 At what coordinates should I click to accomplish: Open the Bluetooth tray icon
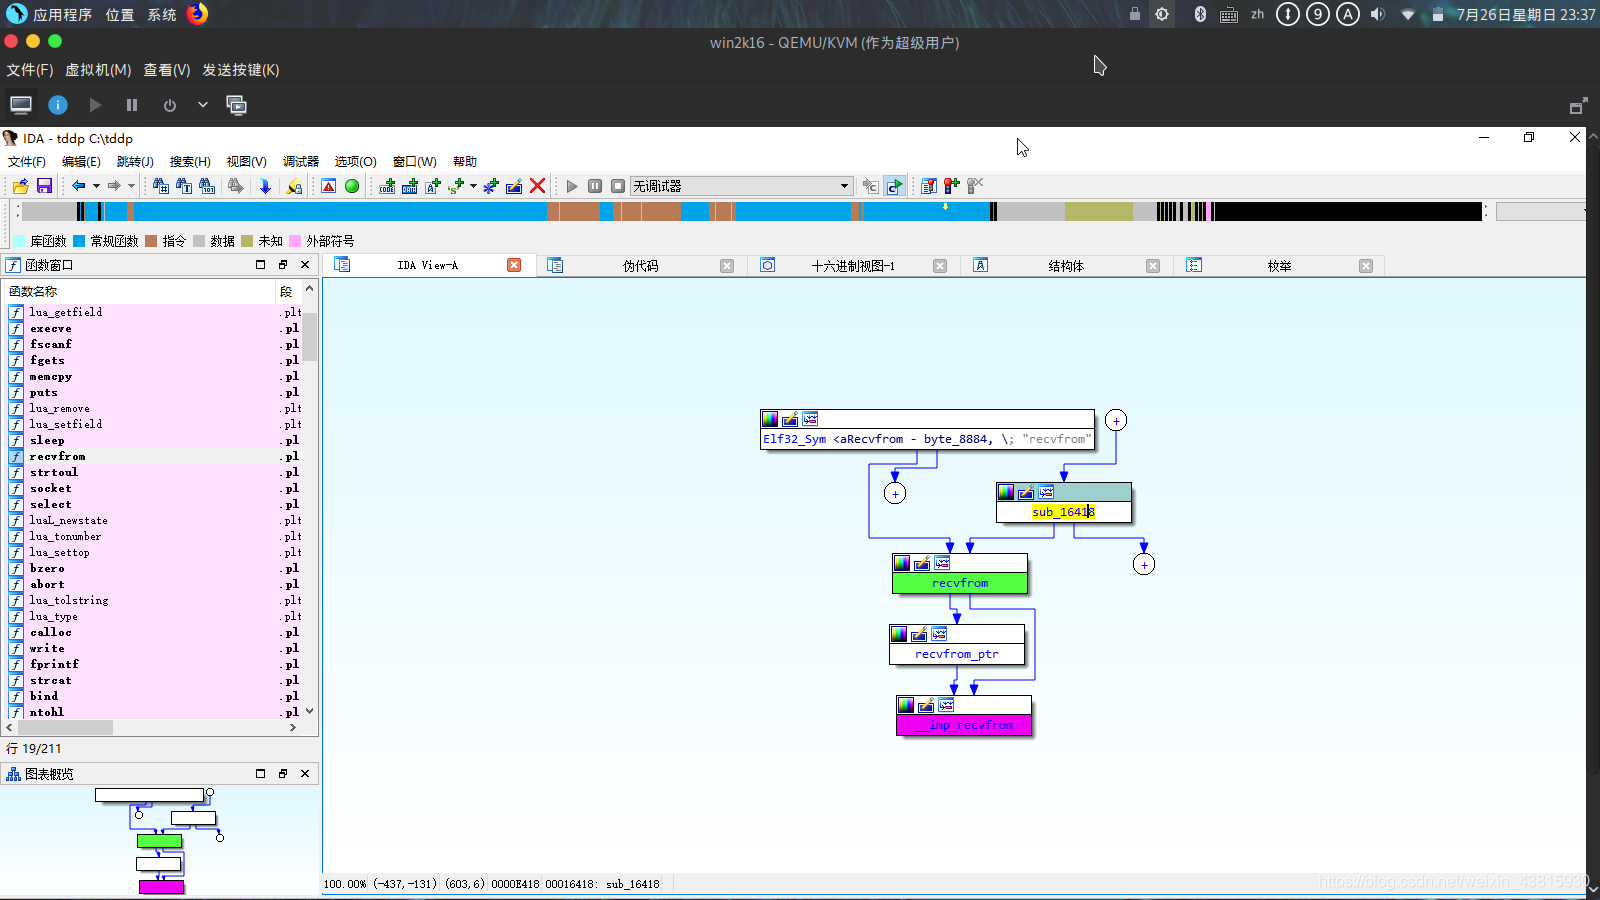click(x=1200, y=14)
